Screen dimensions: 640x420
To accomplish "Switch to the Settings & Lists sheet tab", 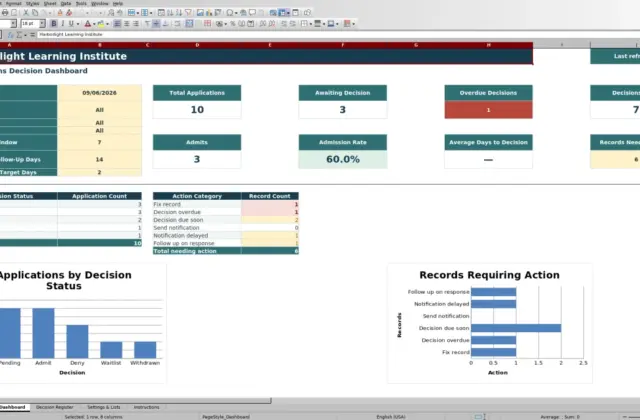I will [104, 407].
